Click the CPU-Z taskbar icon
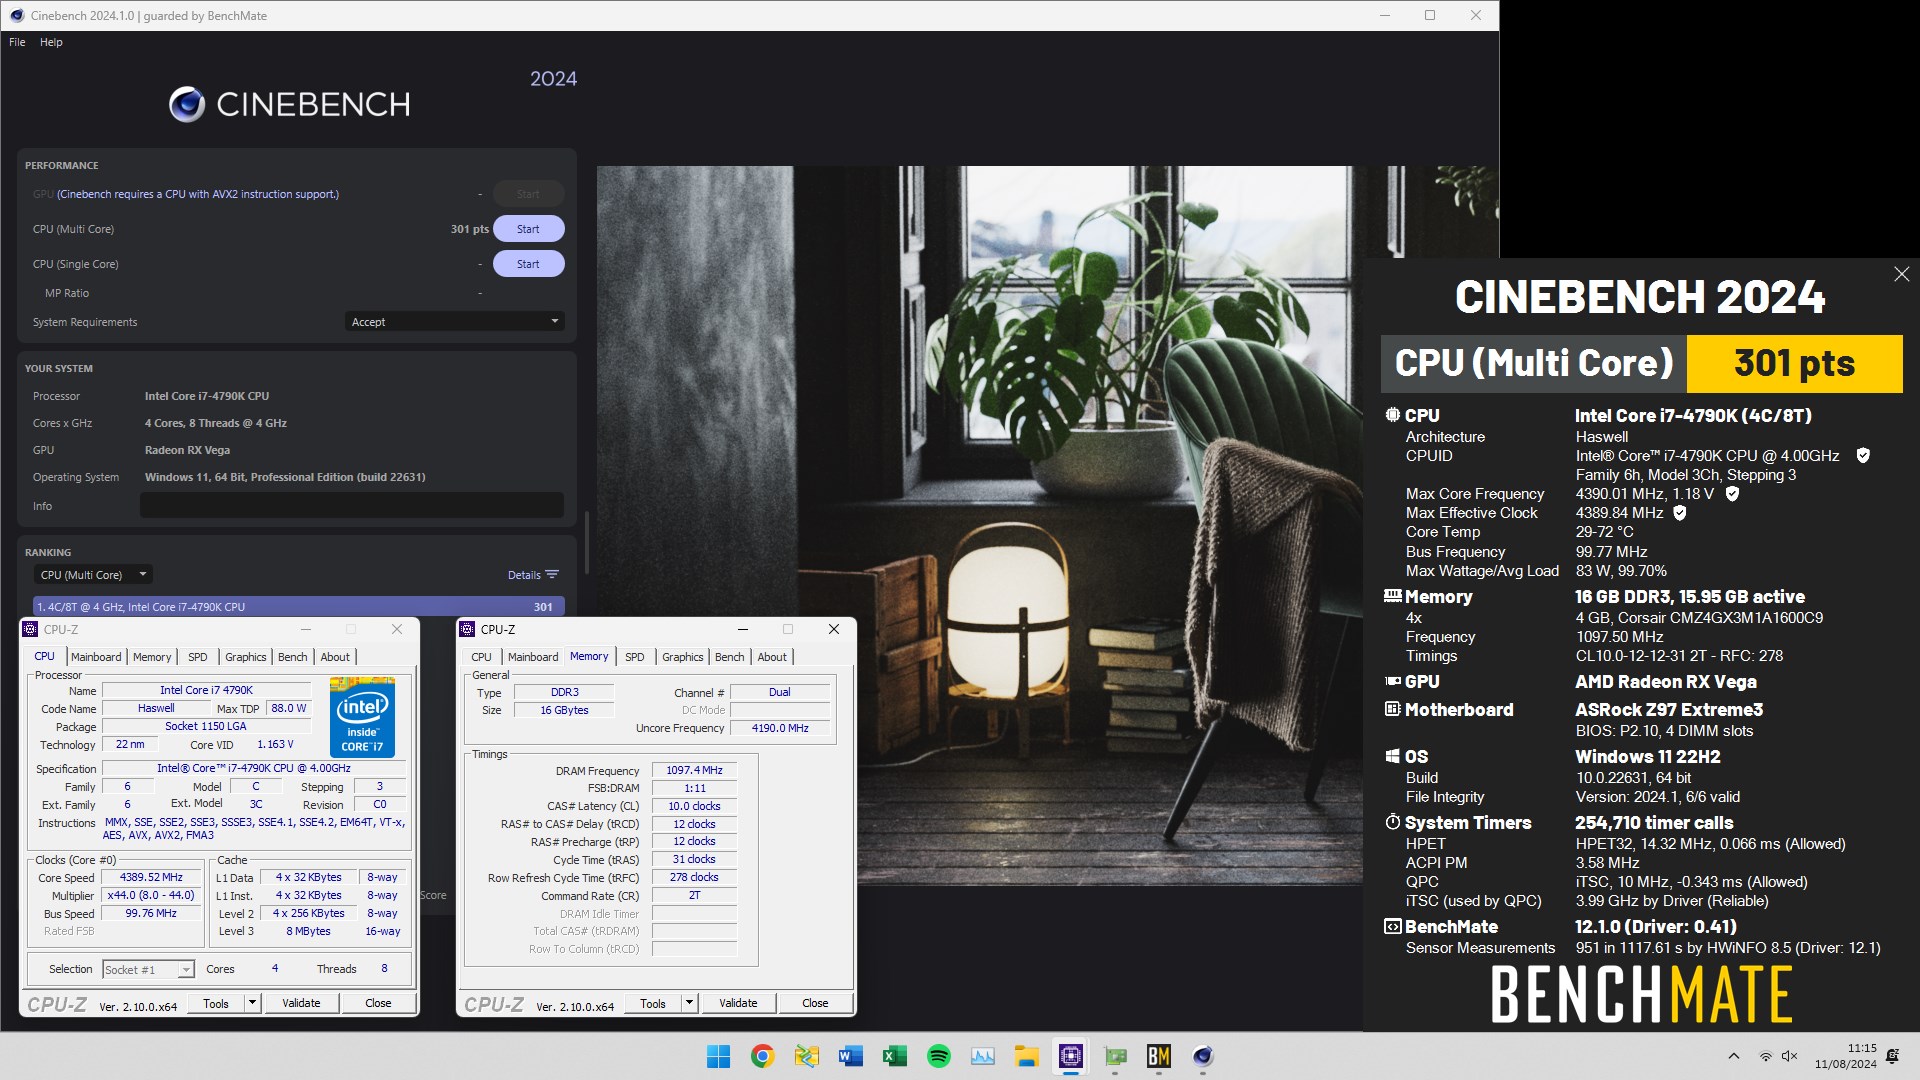The height and width of the screenshot is (1080, 1920). click(1071, 1056)
